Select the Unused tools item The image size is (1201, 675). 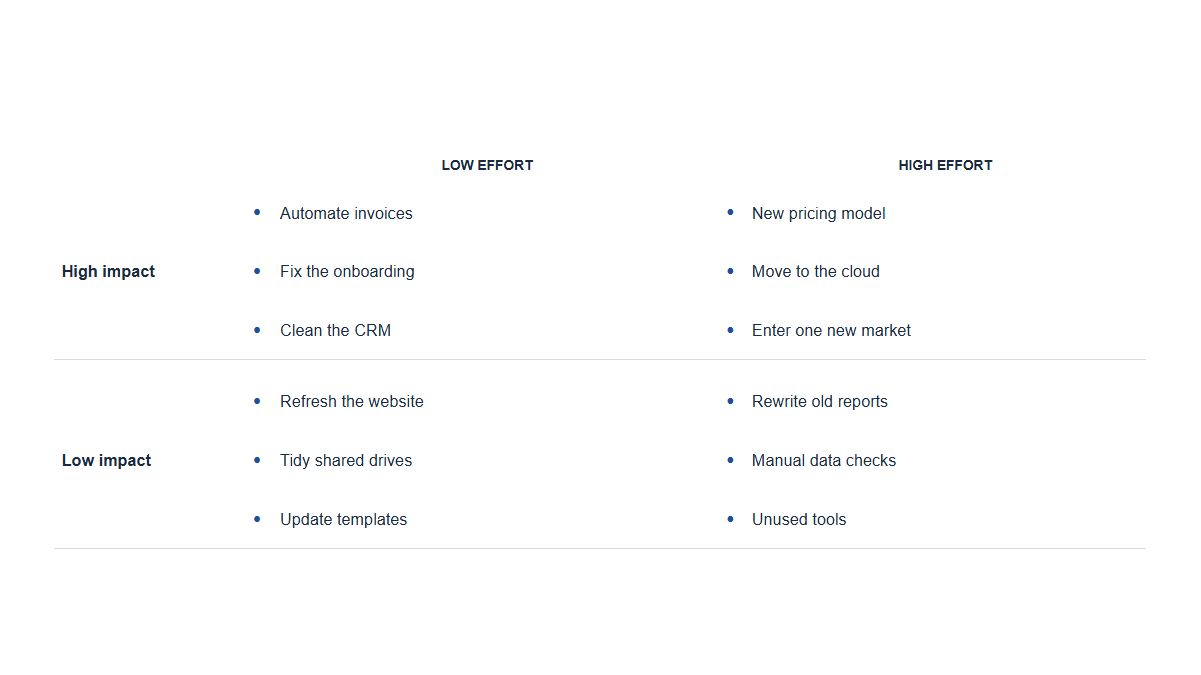tap(799, 519)
